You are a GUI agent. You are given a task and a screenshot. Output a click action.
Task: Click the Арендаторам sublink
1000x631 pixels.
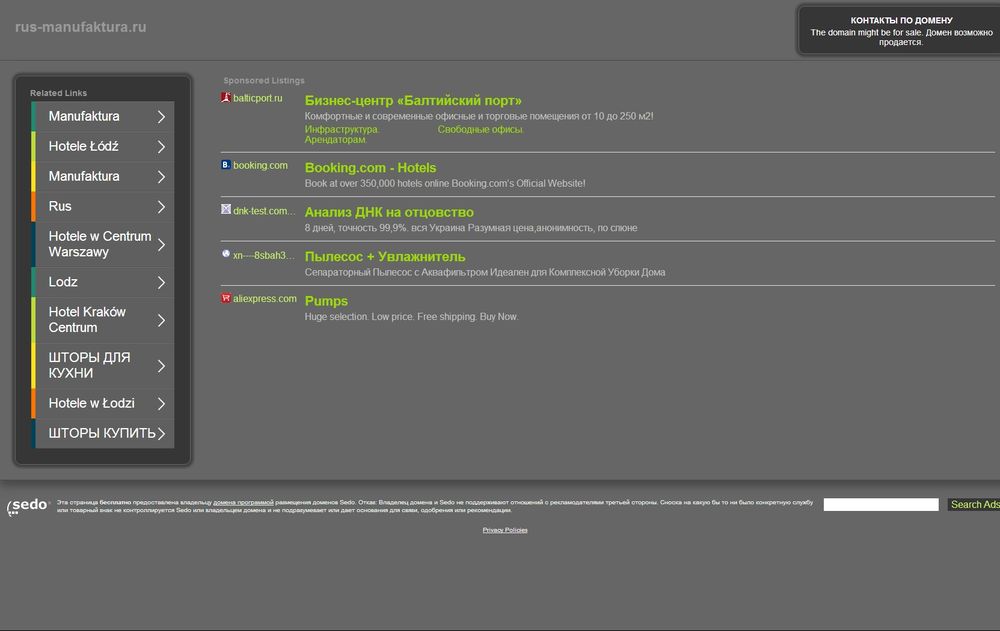click(335, 139)
